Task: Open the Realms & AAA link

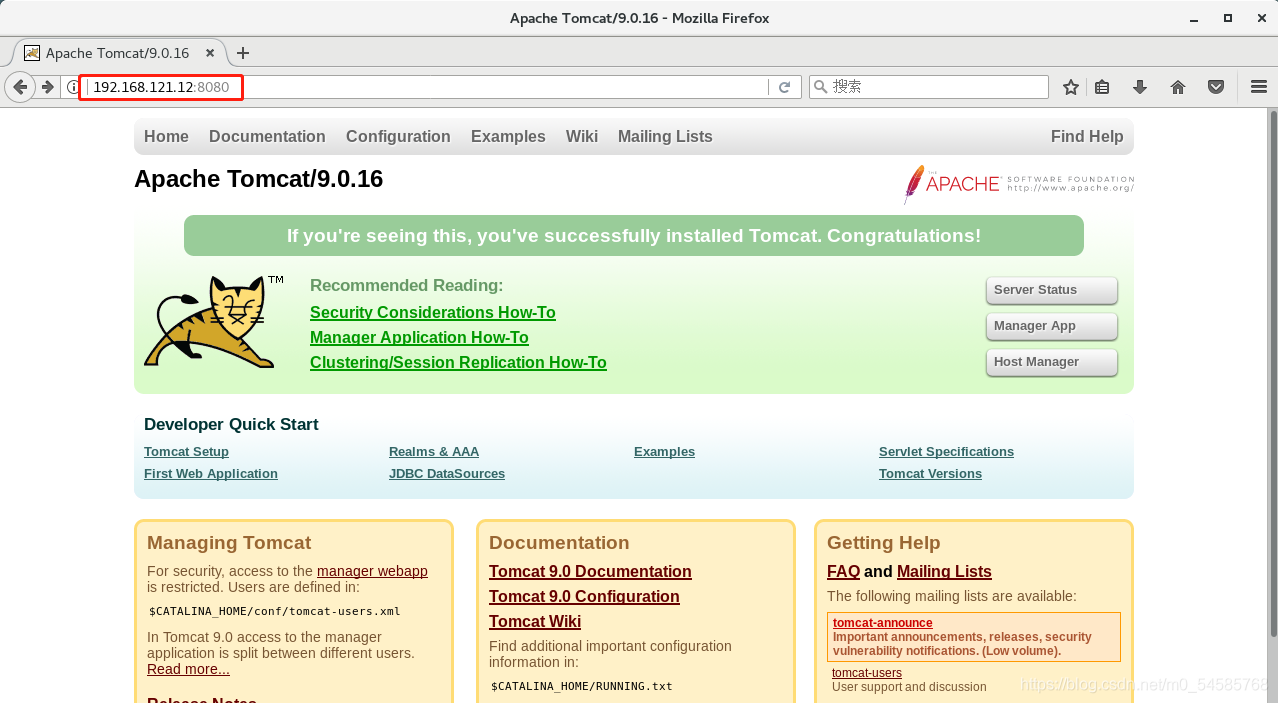Action: click(434, 452)
